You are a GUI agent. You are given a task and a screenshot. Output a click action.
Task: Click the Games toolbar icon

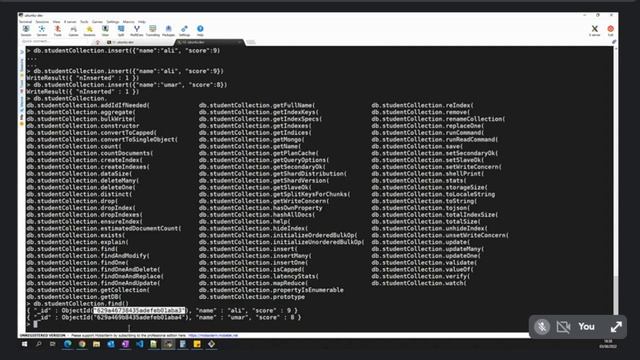(73, 31)
